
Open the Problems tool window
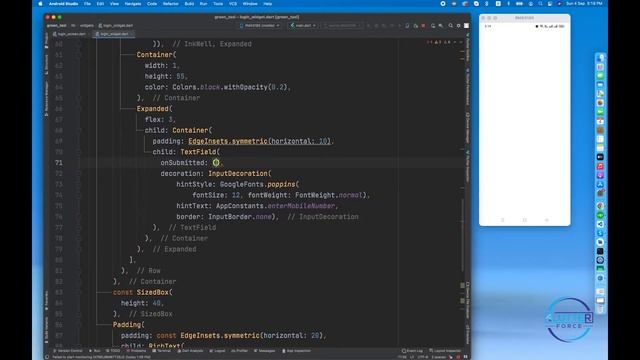(136, 351)
